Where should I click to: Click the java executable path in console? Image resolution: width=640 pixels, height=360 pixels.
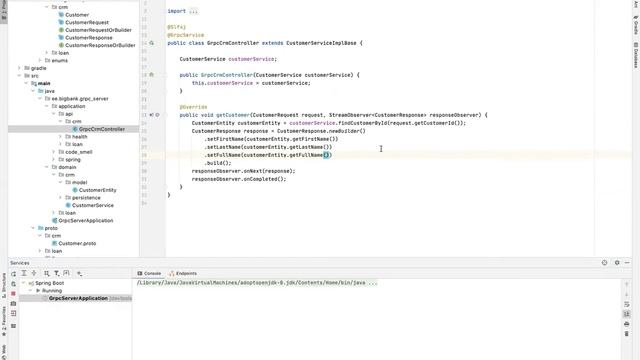(251, 282)
